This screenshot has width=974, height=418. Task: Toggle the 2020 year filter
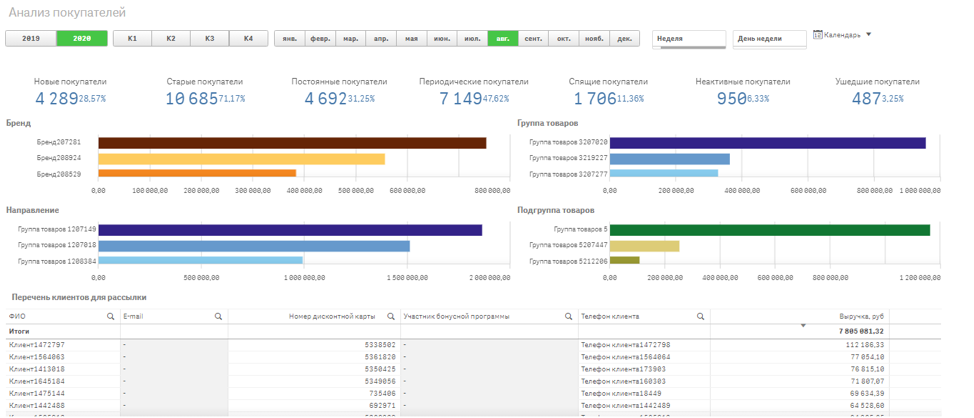pos(82,38)
